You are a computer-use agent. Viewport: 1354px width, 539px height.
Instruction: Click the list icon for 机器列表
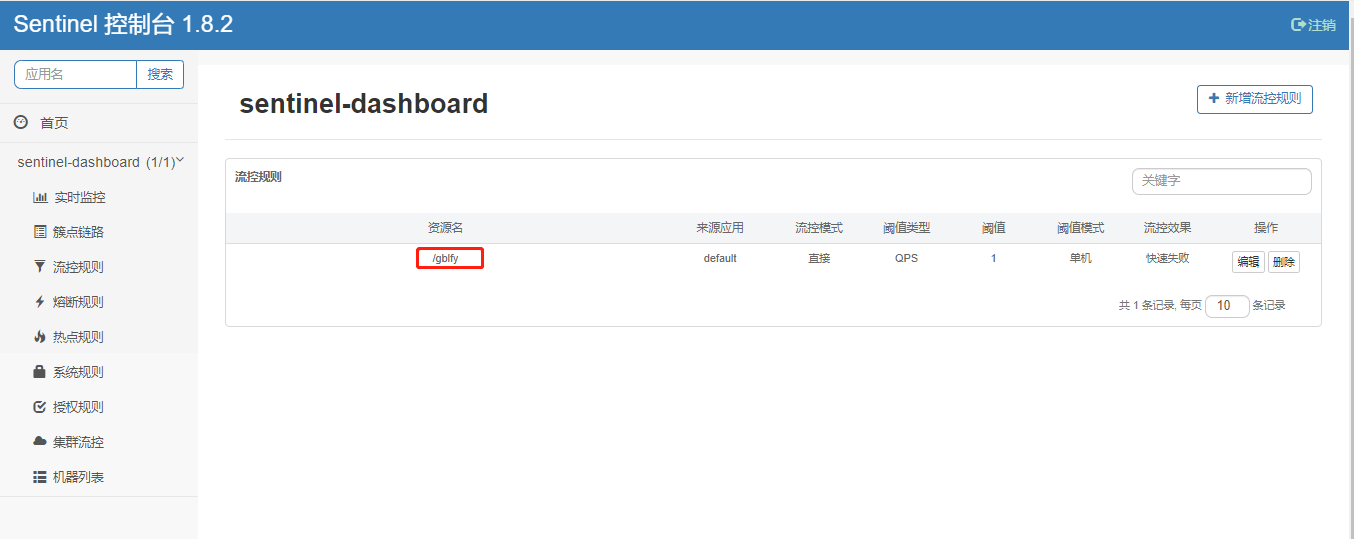40,477
